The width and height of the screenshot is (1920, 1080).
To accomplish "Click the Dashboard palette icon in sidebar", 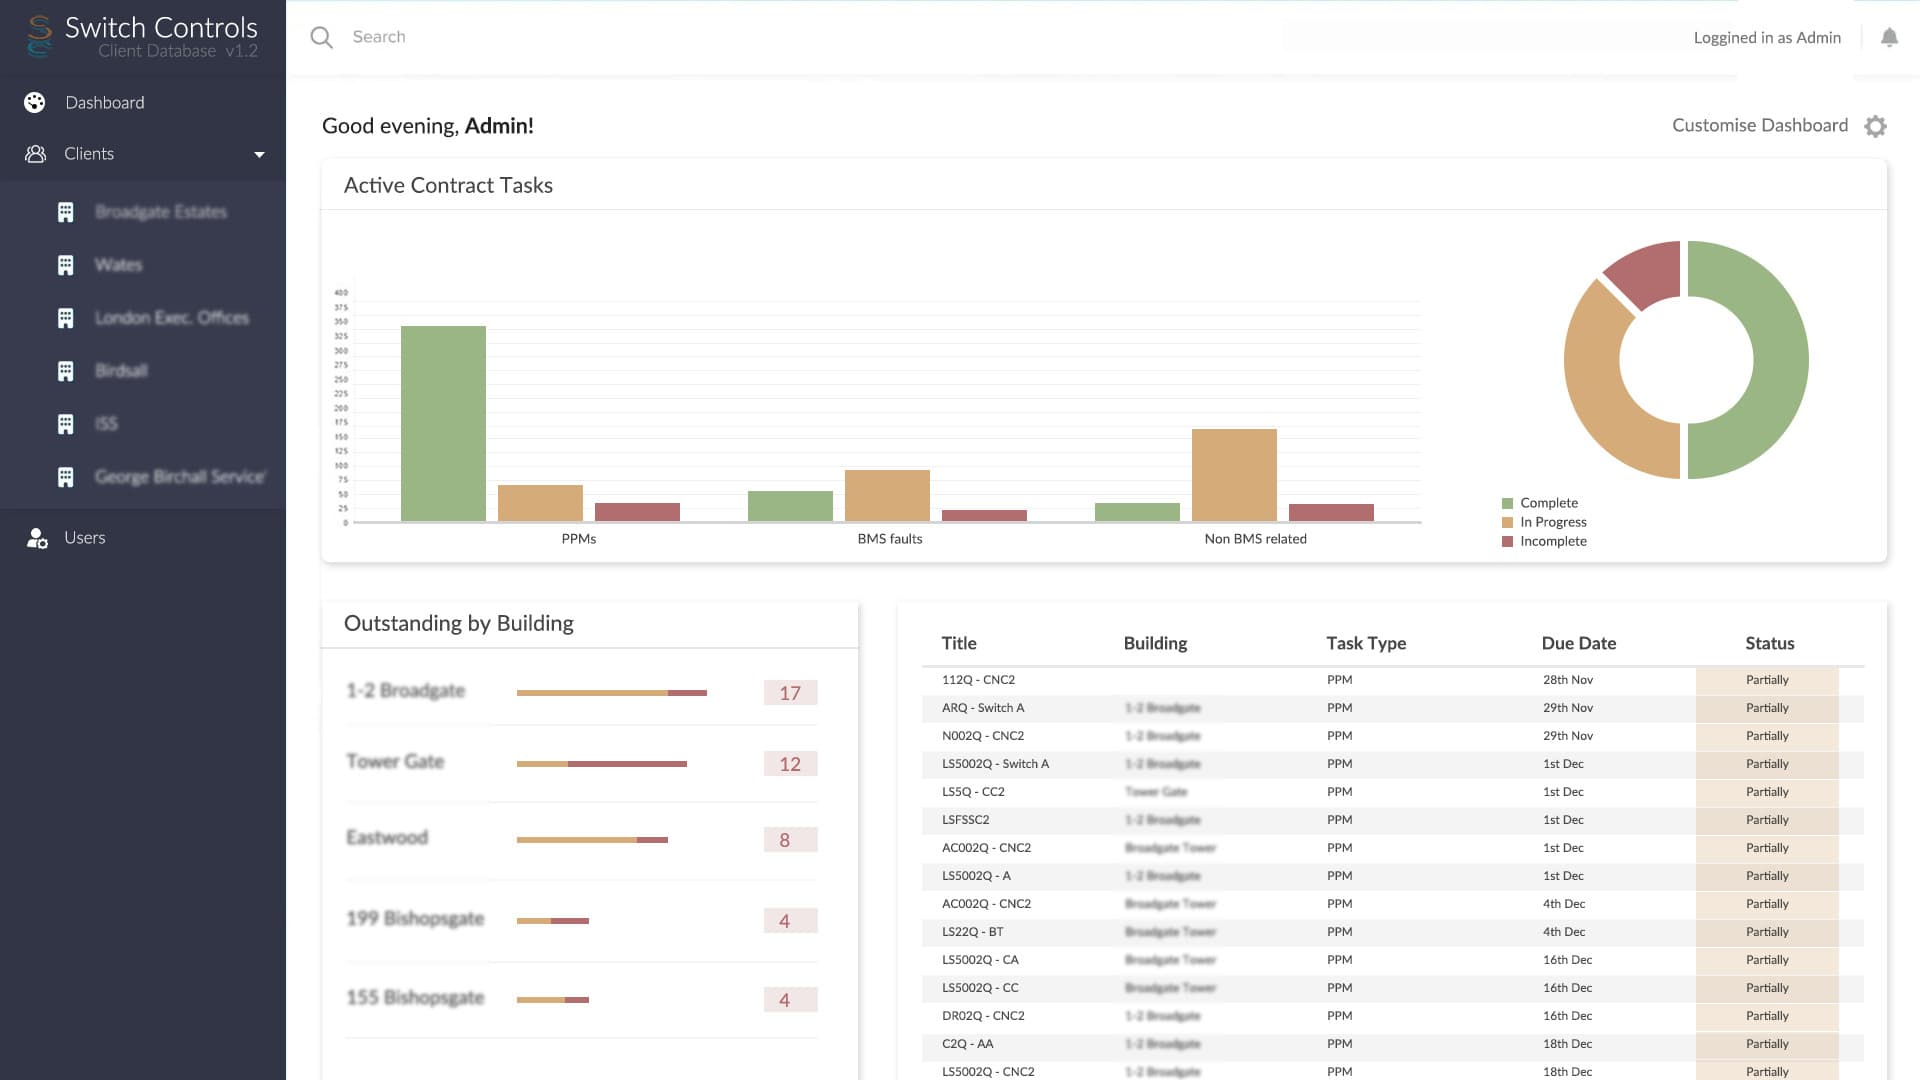I will click(x=35, y=103).
